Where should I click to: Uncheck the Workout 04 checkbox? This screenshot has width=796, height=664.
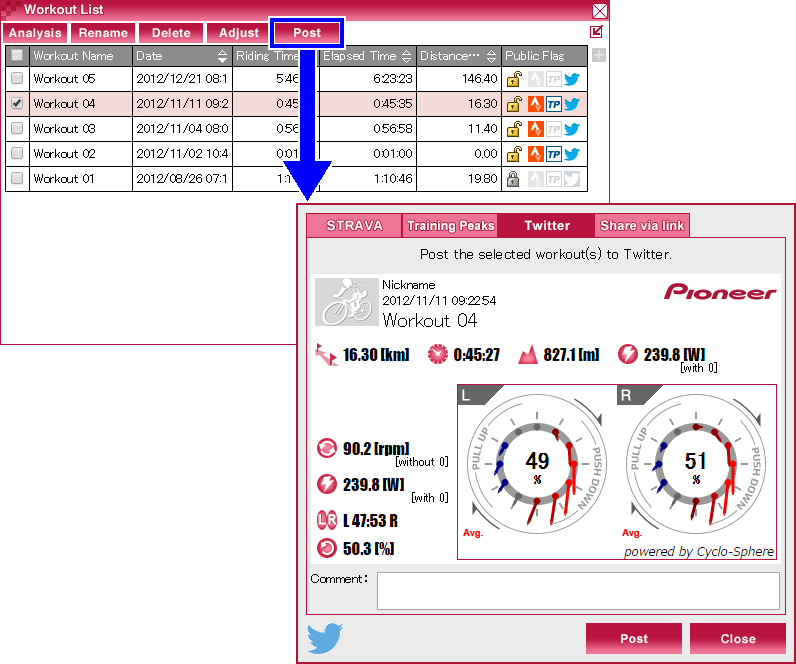(17, 103)
